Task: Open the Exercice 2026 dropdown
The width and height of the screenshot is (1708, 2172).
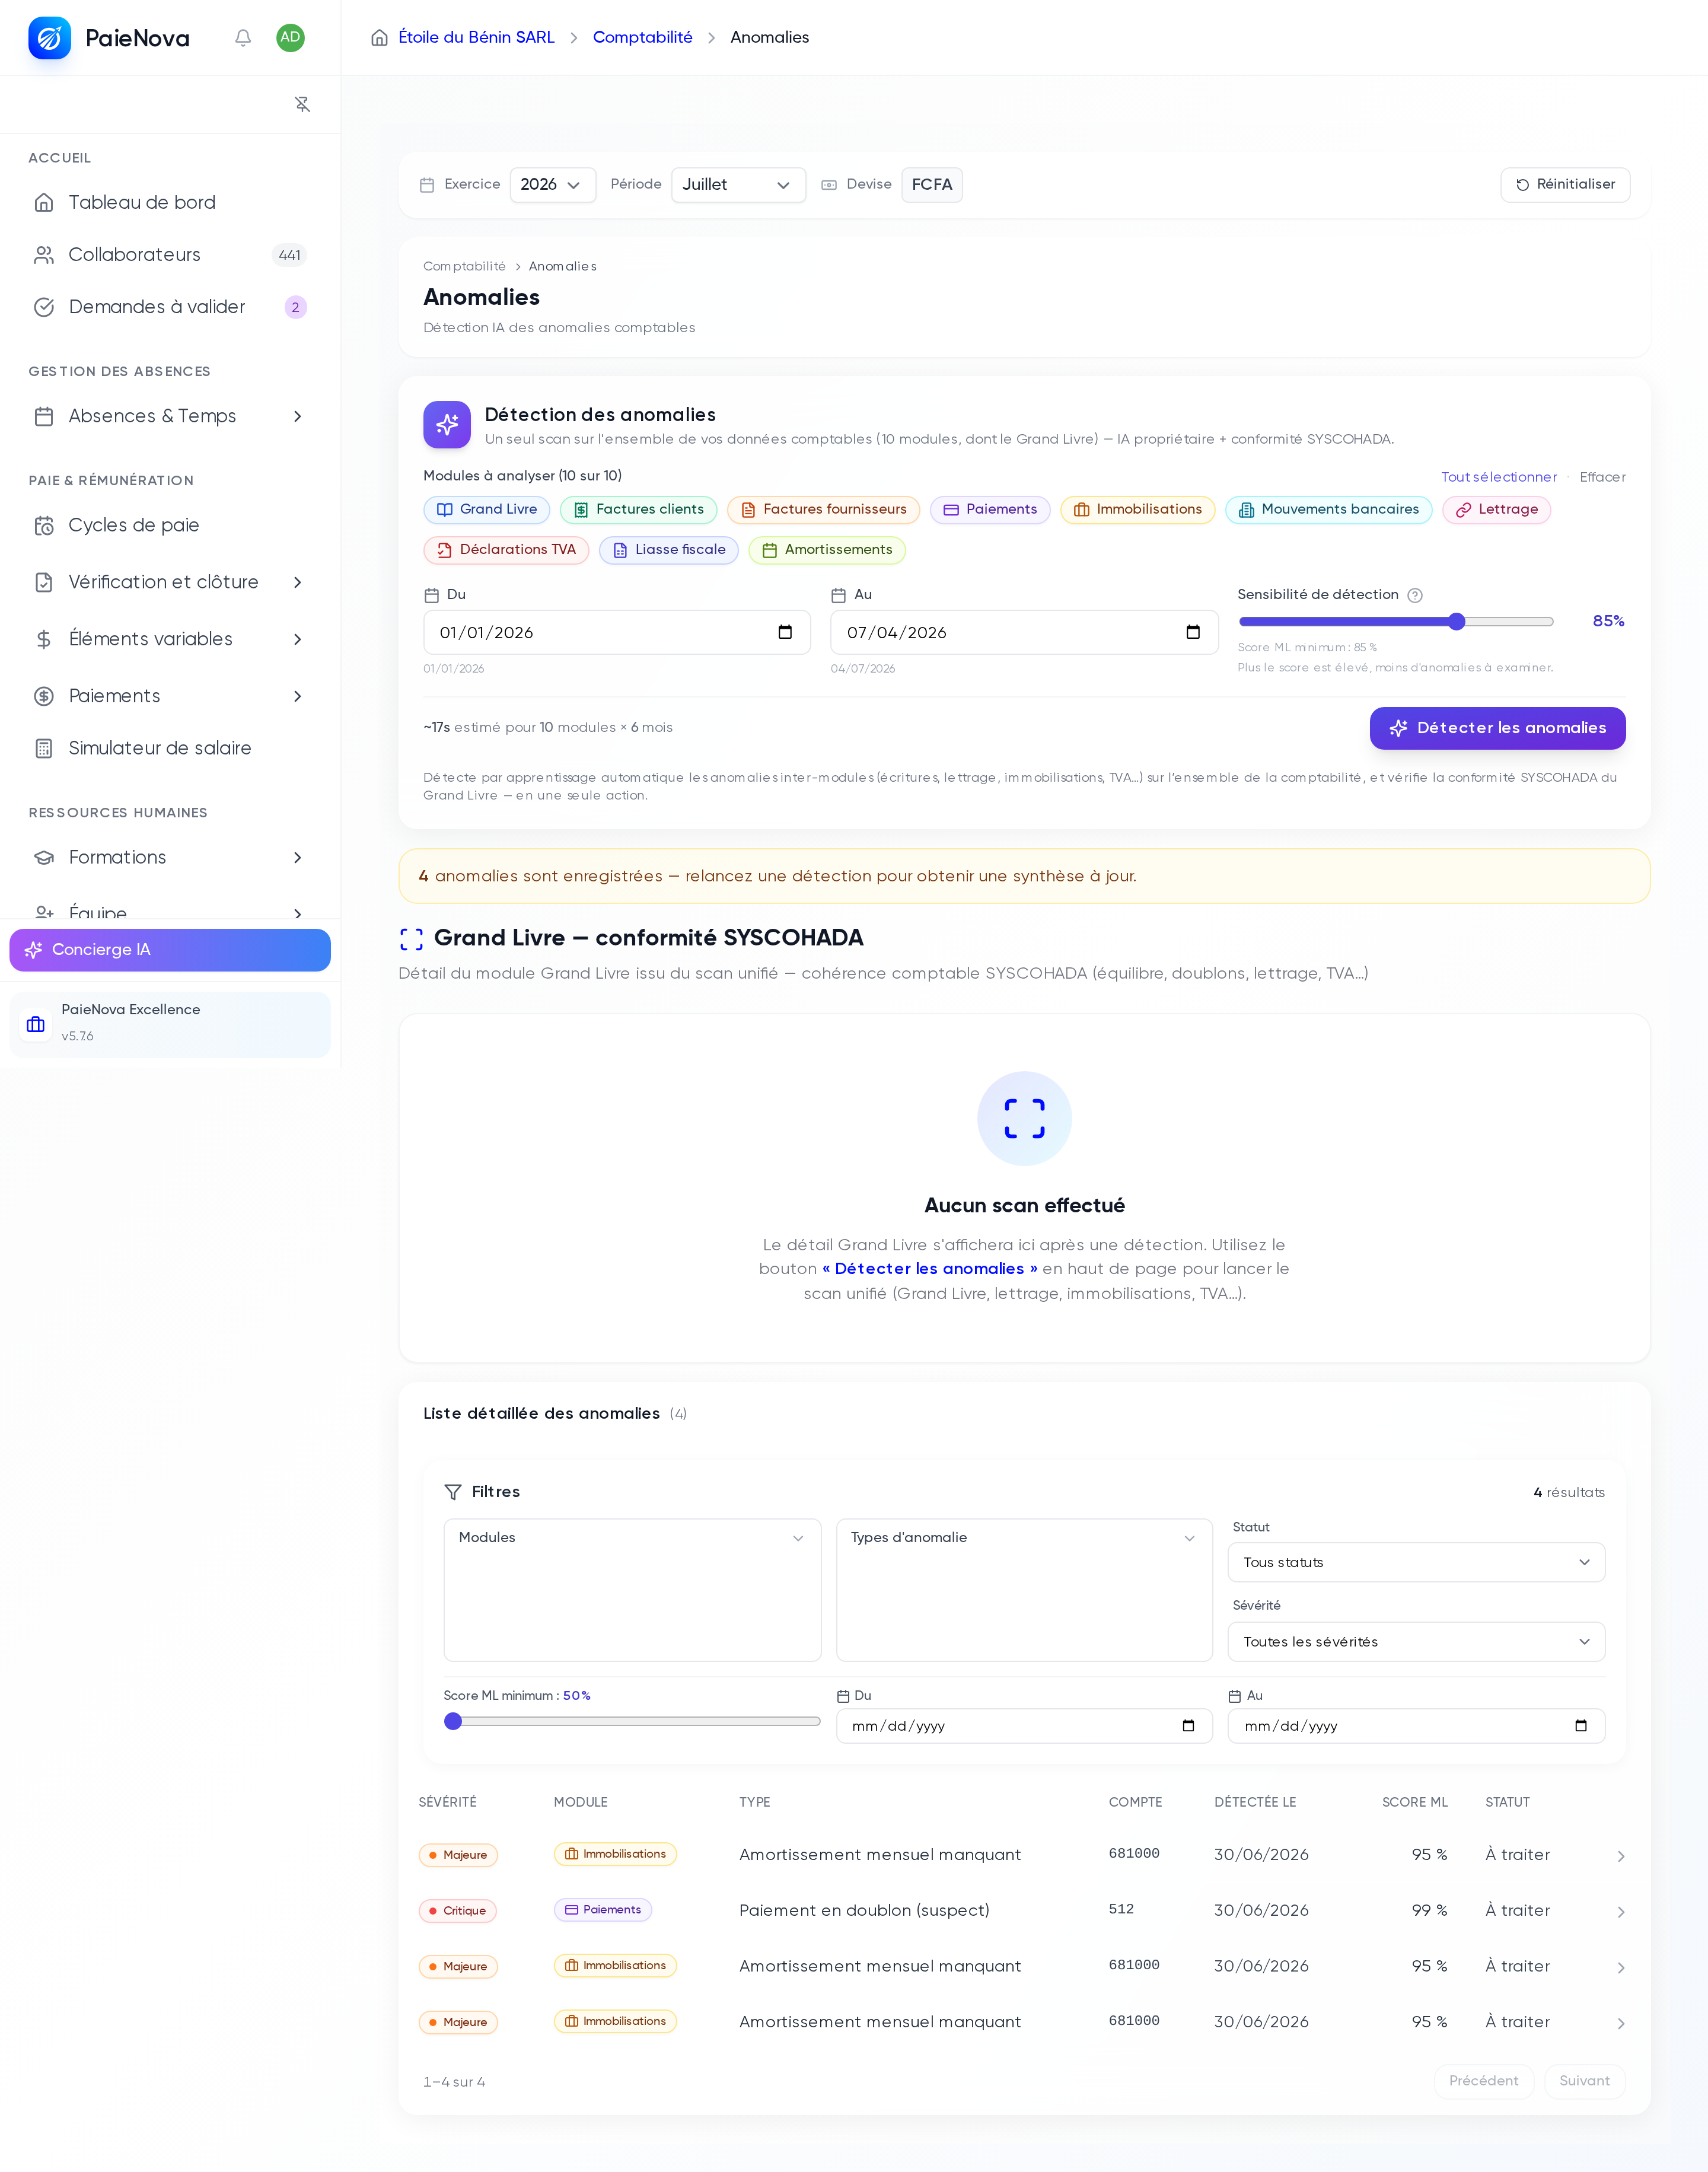Action: (x=552, y=185)
